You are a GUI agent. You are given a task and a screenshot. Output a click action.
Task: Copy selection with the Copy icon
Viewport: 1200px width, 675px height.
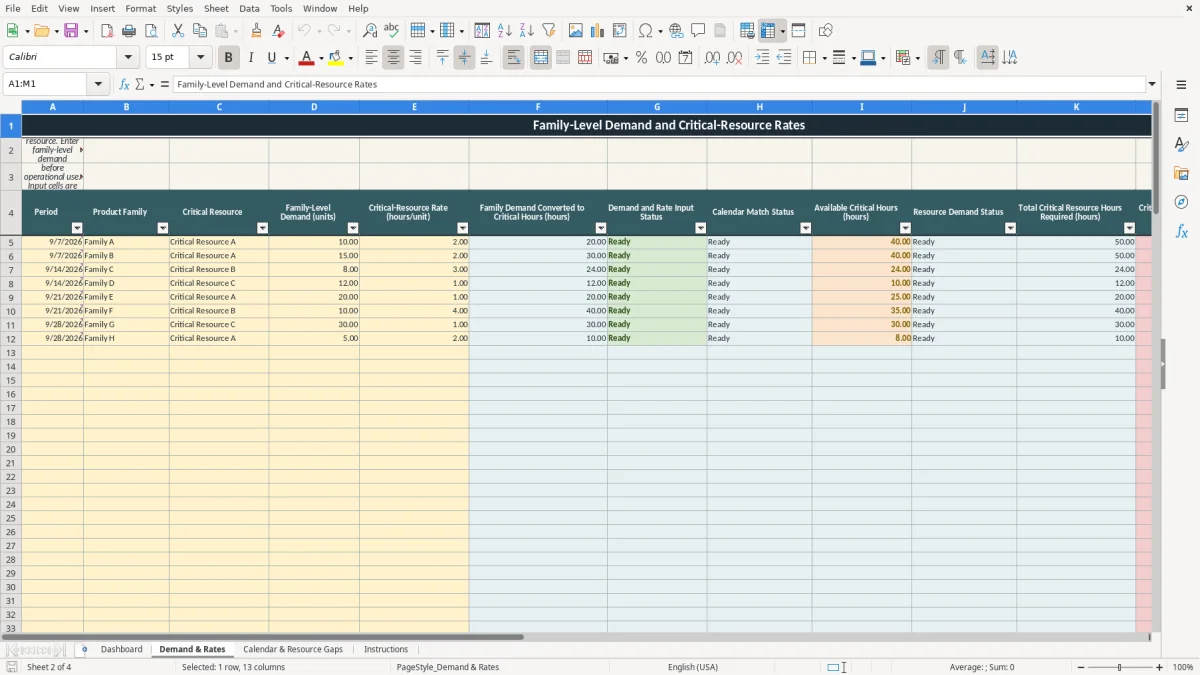(x=200, y=31)
